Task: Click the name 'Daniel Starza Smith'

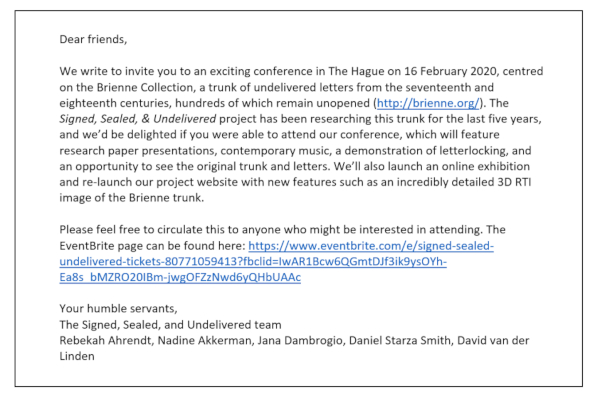Action: pos(400,341)
